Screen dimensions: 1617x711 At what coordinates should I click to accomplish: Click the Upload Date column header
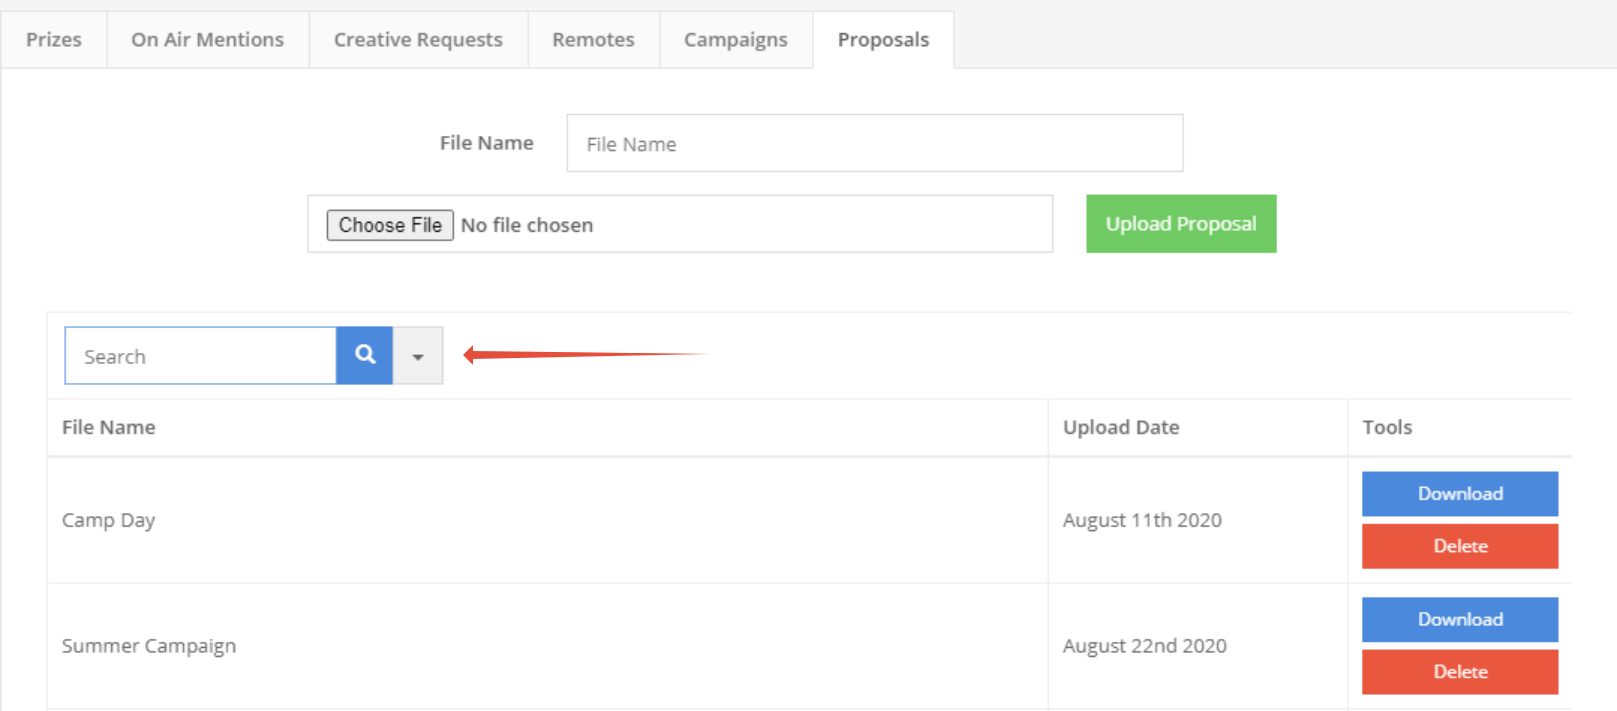(1121, 428)
